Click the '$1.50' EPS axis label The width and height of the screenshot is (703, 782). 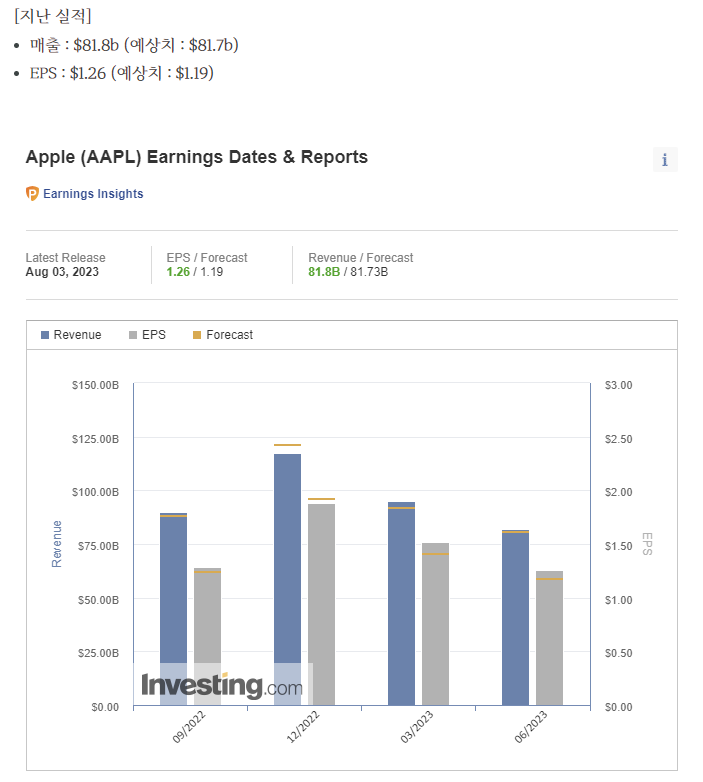coord(618,546)
